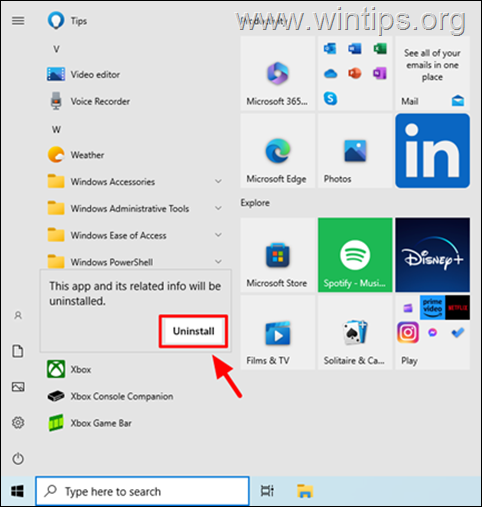
Task: Open Xbox Console Companion
Action: pos(133,396)
